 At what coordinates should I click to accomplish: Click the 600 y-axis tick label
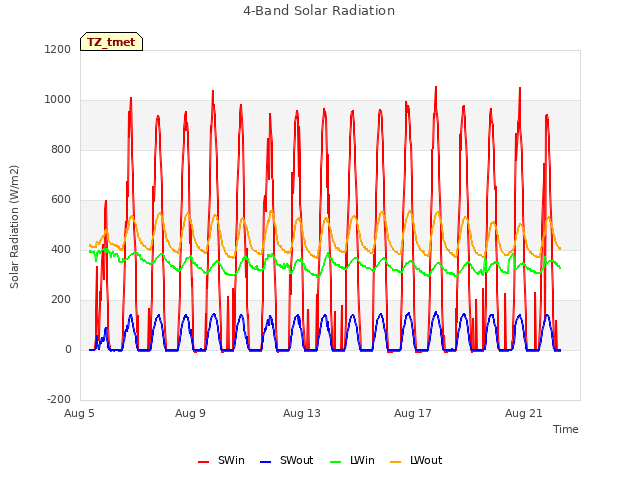coord(61,200)
